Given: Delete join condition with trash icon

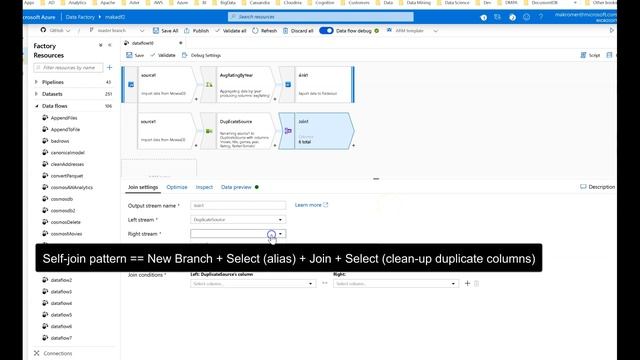Looking at the screenshot, I should tap(476, 283).
